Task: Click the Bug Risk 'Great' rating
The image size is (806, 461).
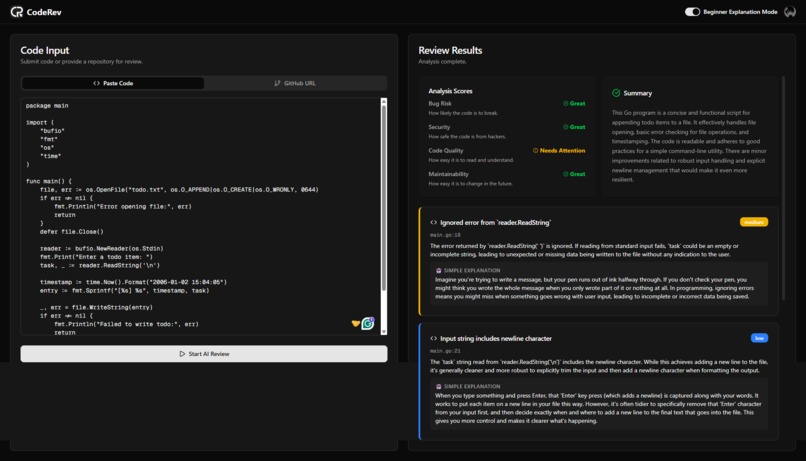Action: click(574, 103)
